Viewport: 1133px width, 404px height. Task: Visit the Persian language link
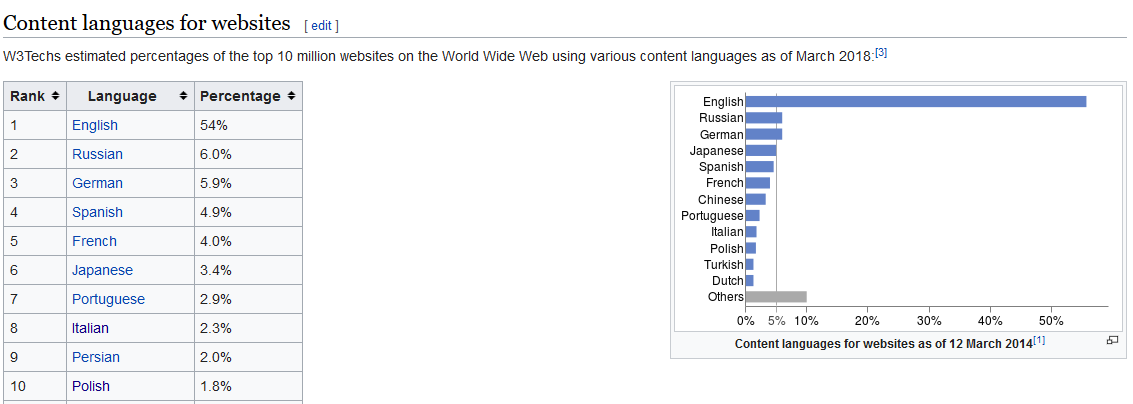[x=96, y=357]
